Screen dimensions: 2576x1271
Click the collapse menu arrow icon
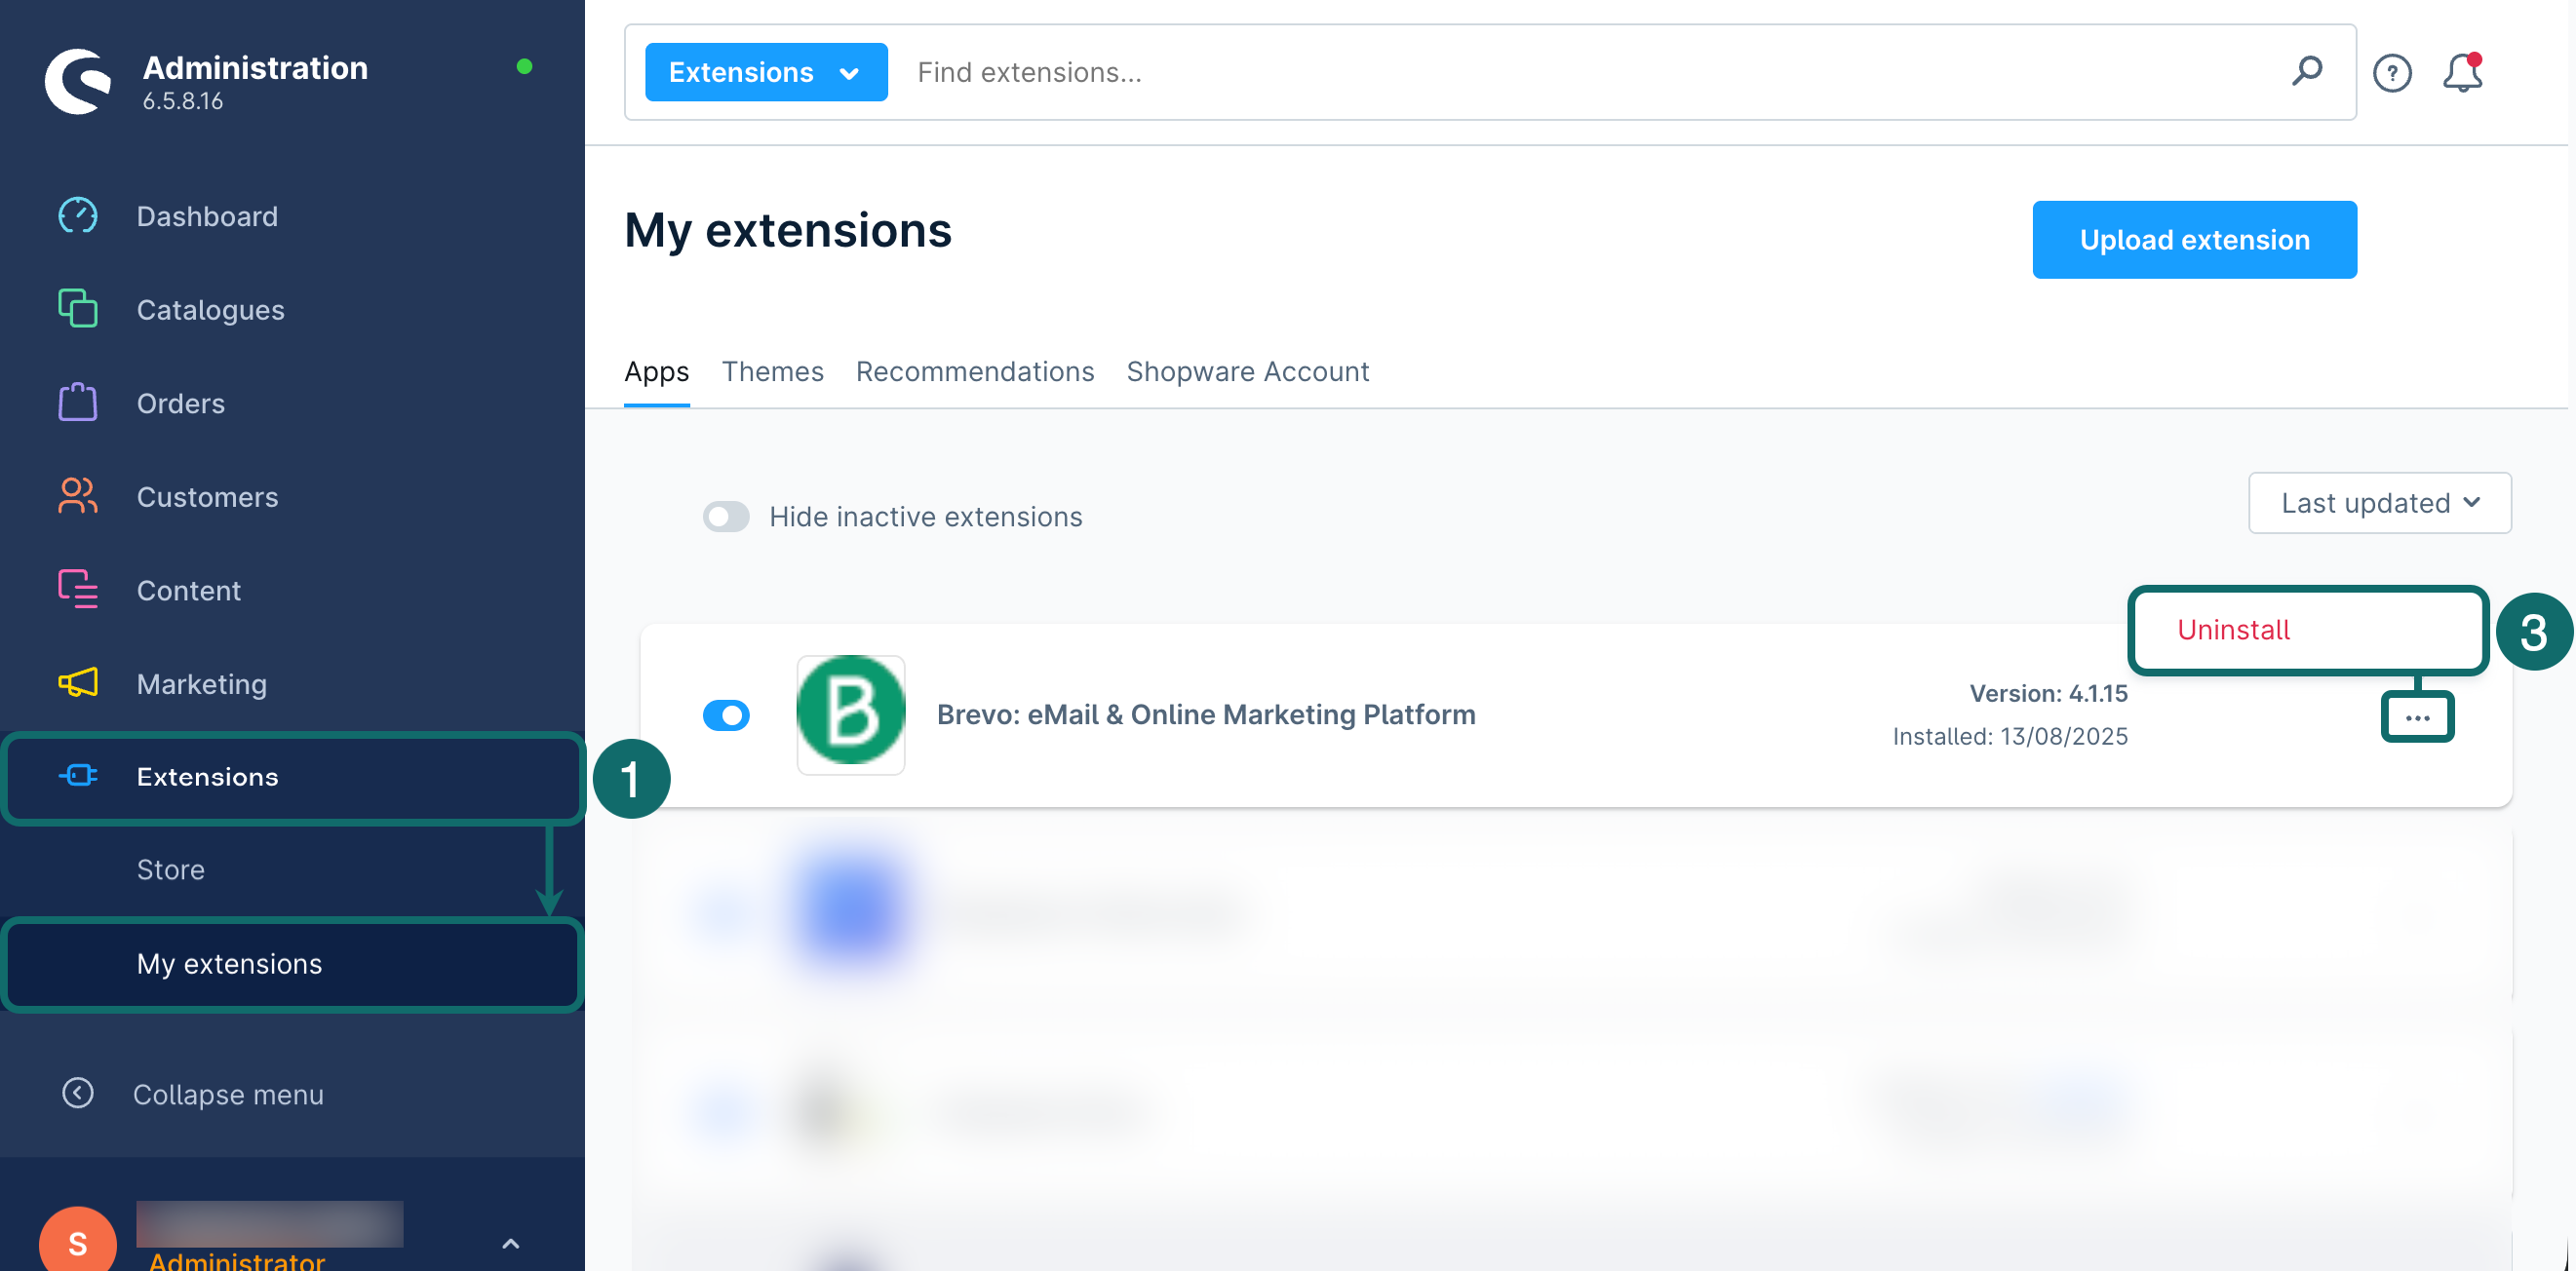(x=78, y=1093)
